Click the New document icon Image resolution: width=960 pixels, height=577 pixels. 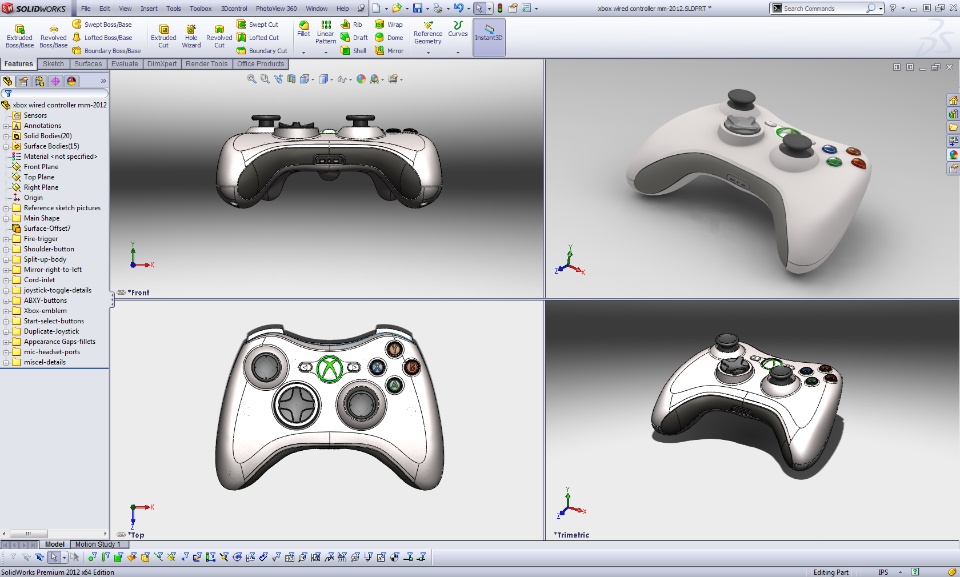coord(376,8)
